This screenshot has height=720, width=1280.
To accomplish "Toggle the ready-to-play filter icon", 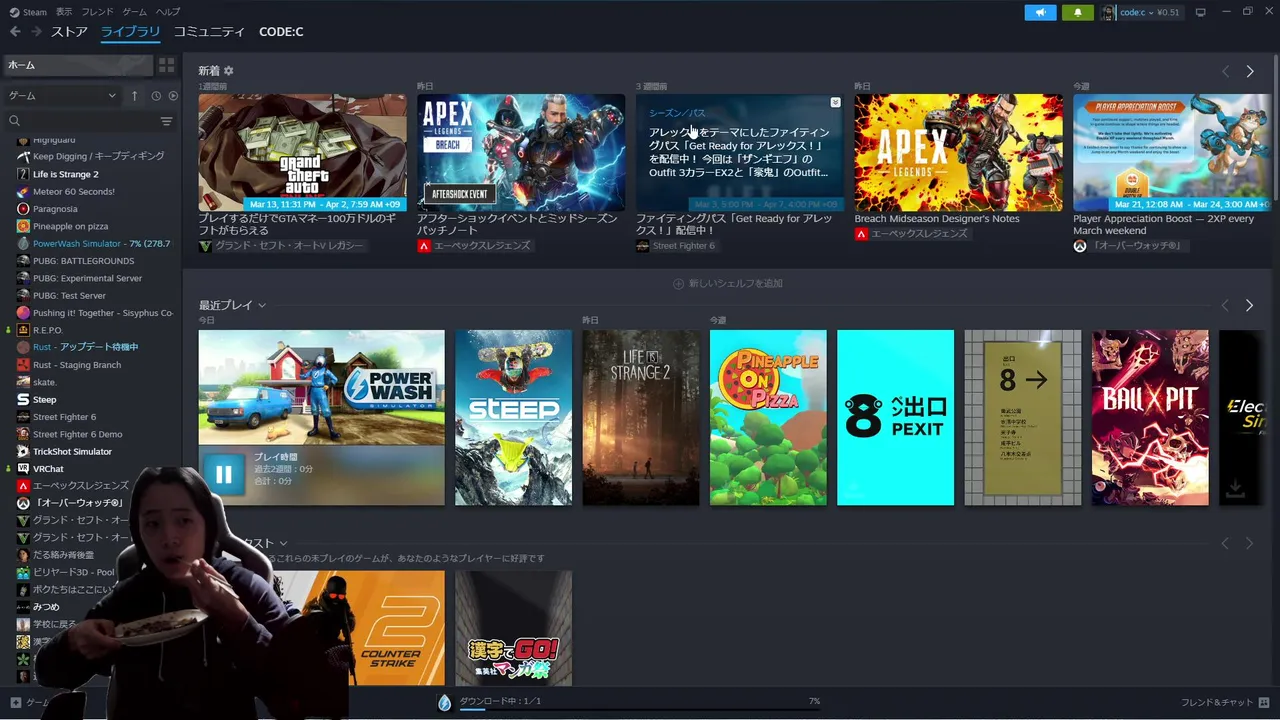I will [173, 96].
